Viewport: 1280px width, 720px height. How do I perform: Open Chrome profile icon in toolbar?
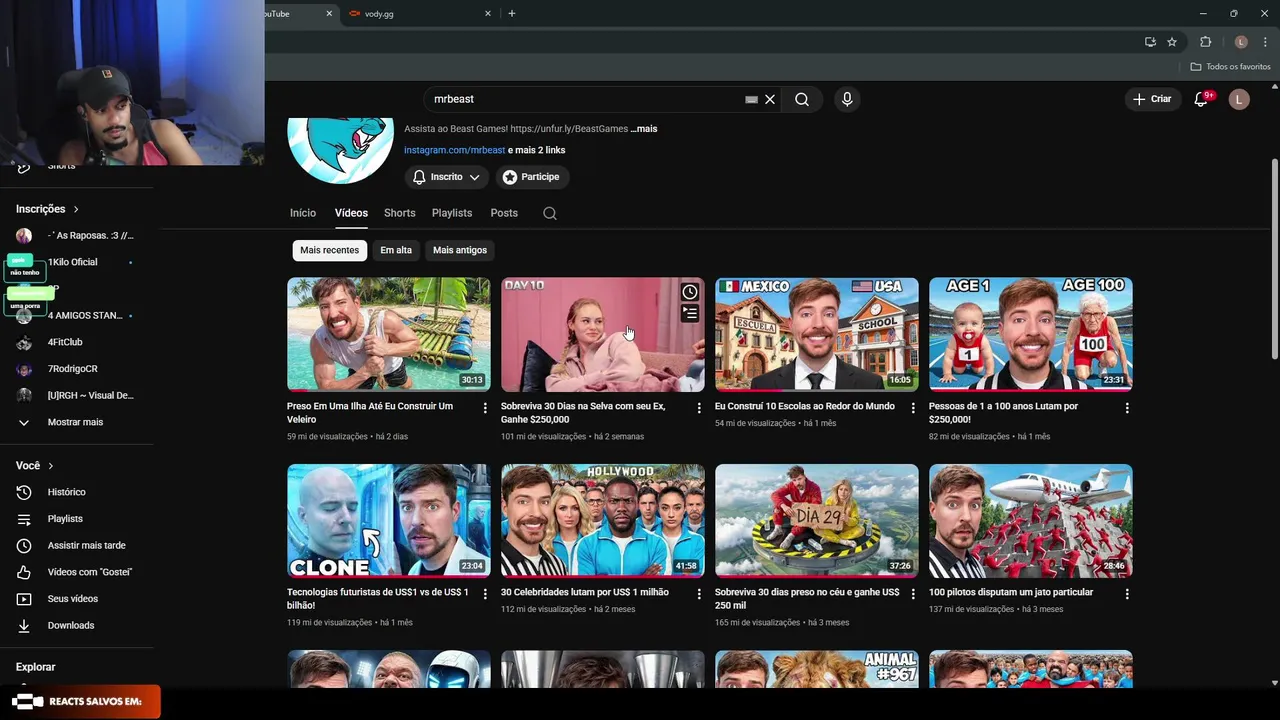1241,42
